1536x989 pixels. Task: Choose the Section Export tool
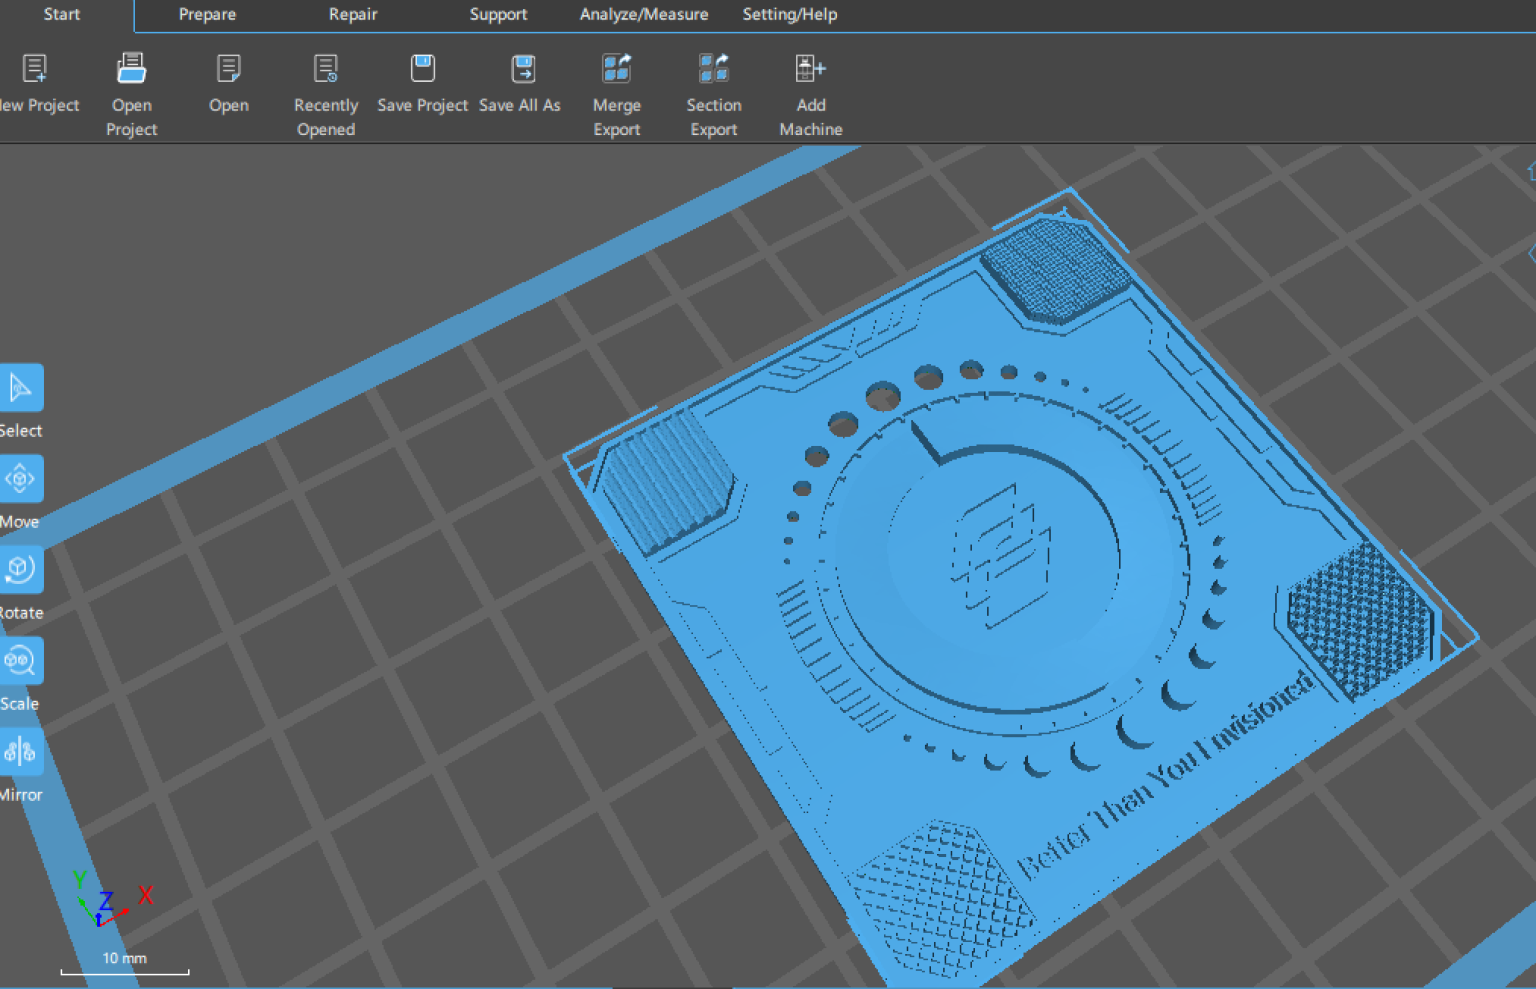pos(713,69)
